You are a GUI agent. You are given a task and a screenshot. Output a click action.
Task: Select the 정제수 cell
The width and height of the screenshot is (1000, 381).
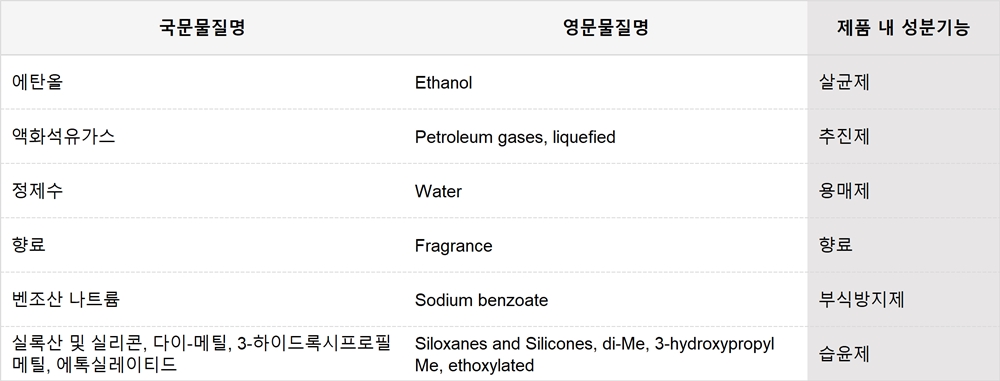point(202,191)
